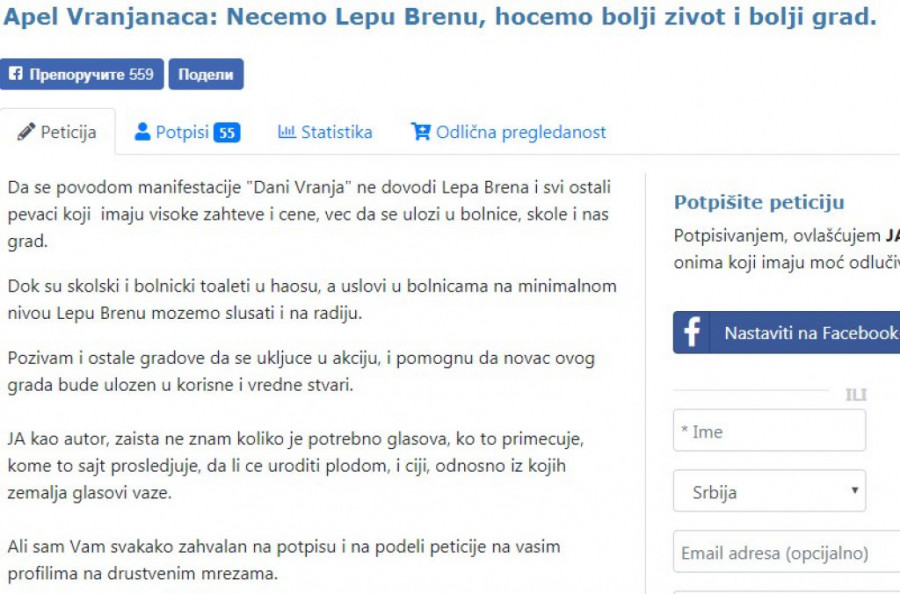Open the Odlična pregledanost tab
This screenshot has width=900, height=594.
(x=509, y=132)
